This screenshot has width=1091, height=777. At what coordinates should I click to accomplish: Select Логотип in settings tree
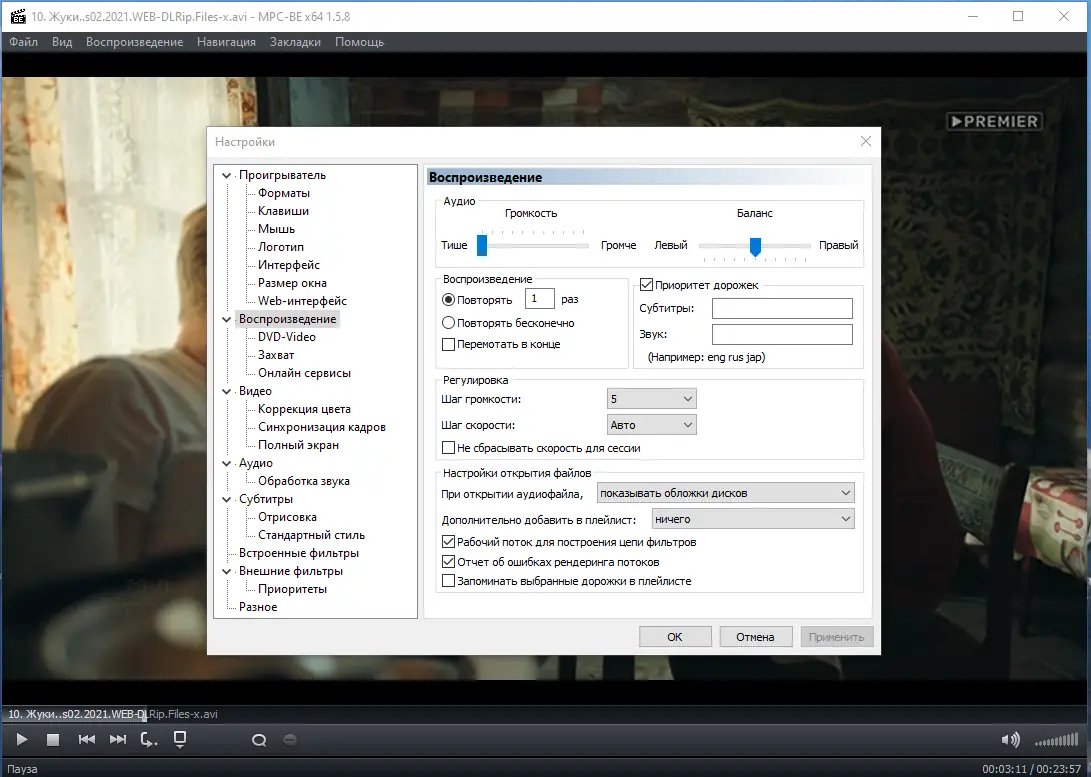coord(280,247)
